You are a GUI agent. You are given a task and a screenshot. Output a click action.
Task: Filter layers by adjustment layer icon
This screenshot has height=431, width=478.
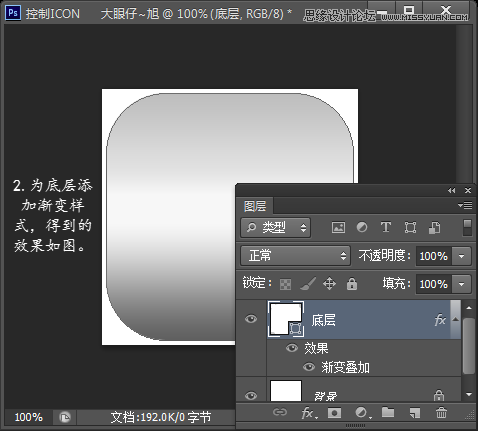click(362, 227)
